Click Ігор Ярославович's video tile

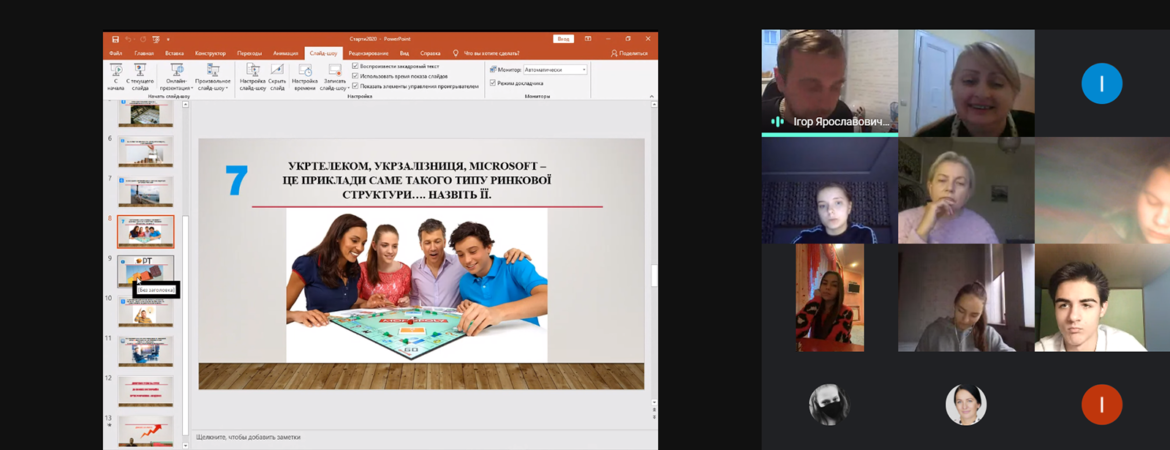coord(829,82)
